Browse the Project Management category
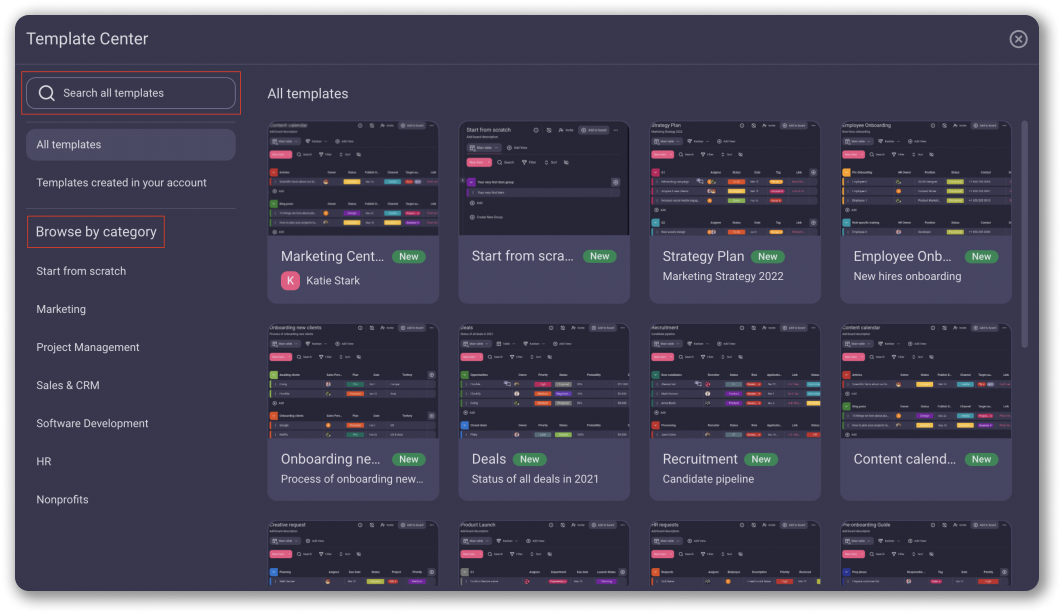 [x=88, y=347]
